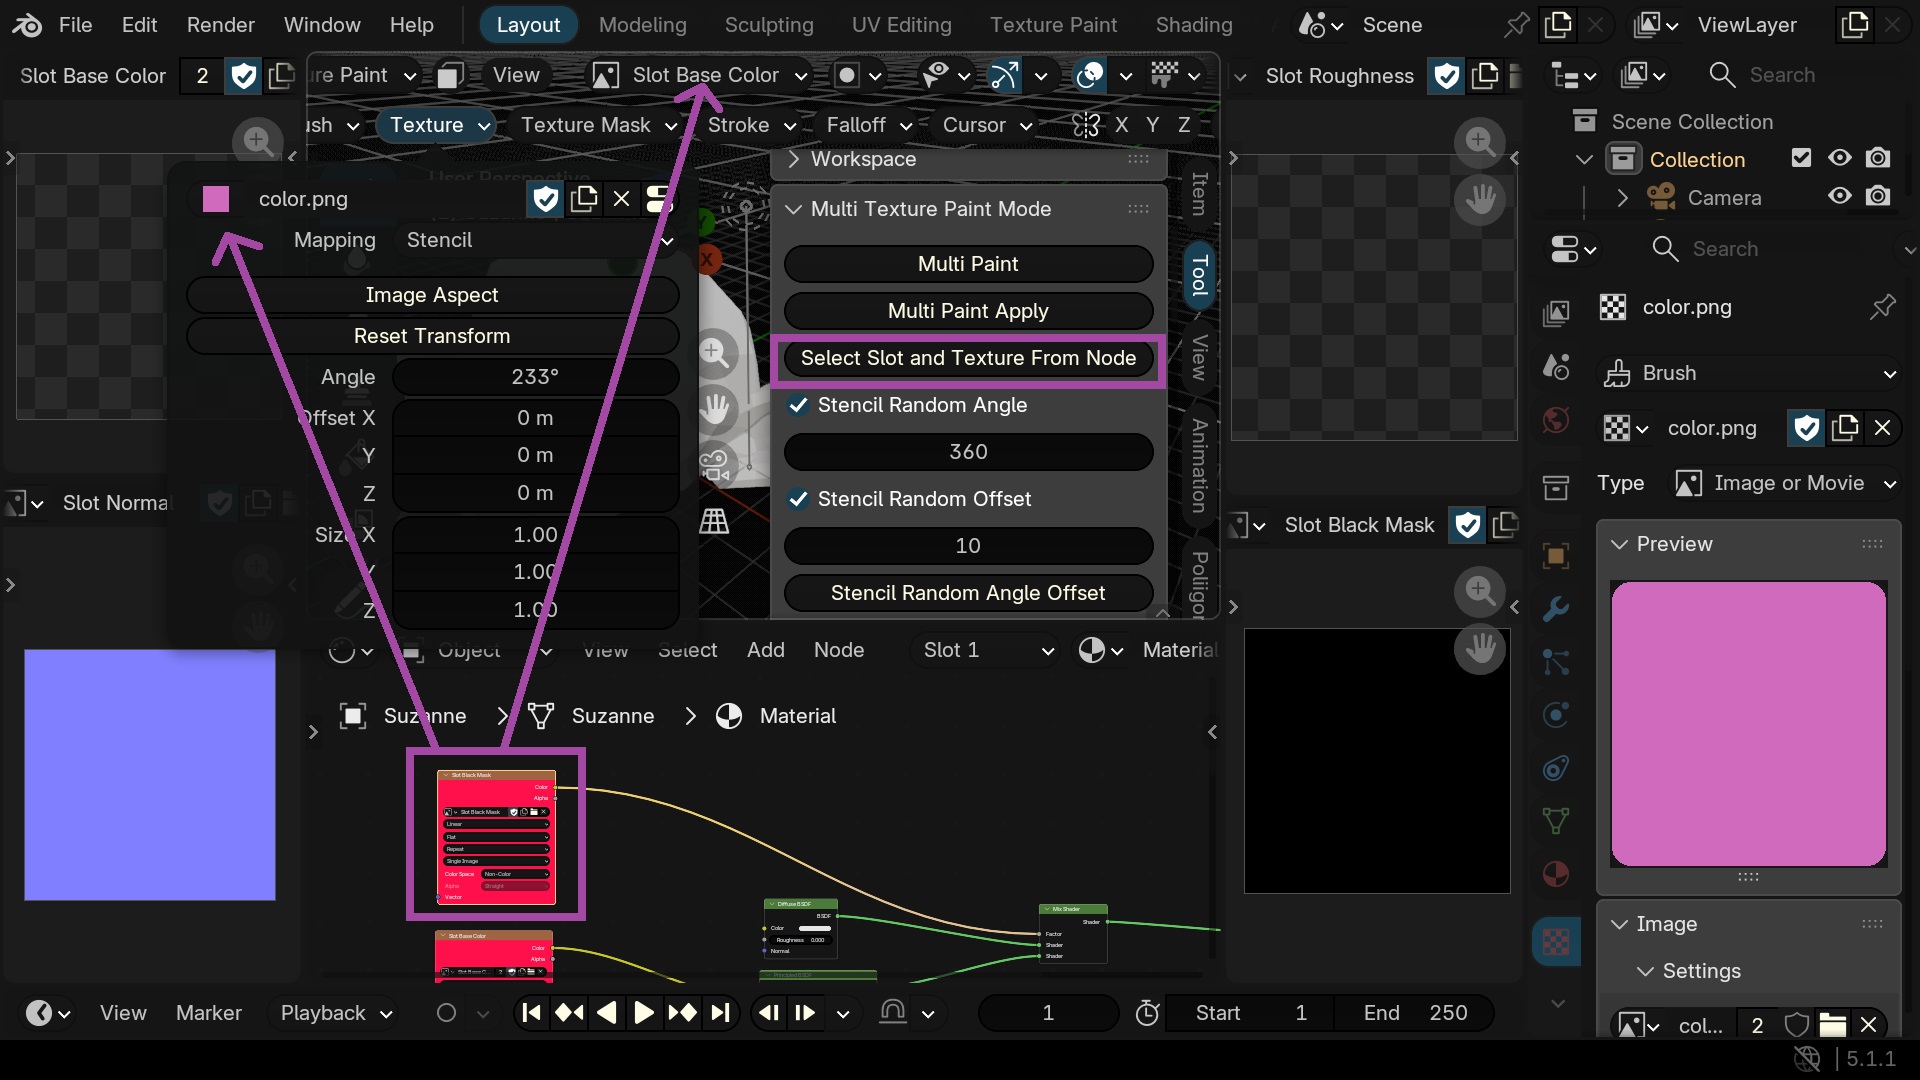Click the pin icon next to color.png
1920x1080 pixels.
tap(1882, 307)
